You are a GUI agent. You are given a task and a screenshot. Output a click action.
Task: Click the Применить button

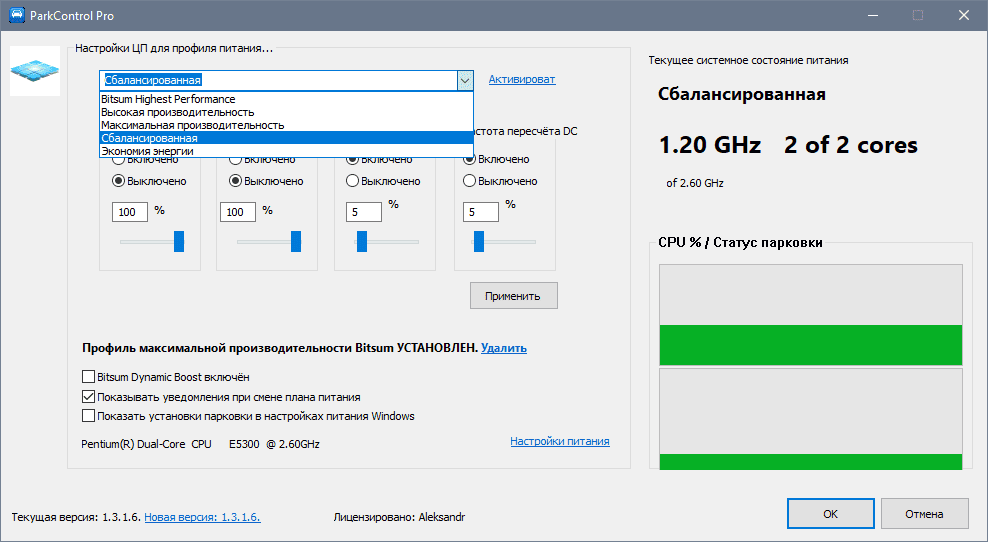pyautogui.click(x=514, y=296)
